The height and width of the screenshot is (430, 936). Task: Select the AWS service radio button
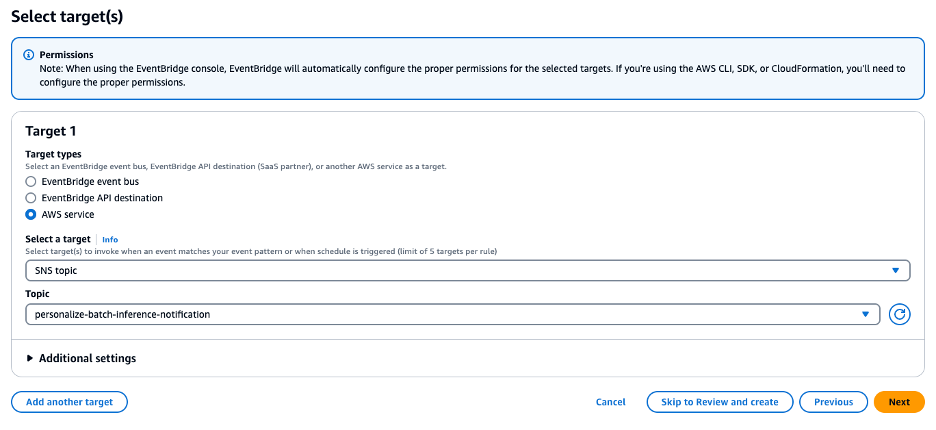point(31,214)
